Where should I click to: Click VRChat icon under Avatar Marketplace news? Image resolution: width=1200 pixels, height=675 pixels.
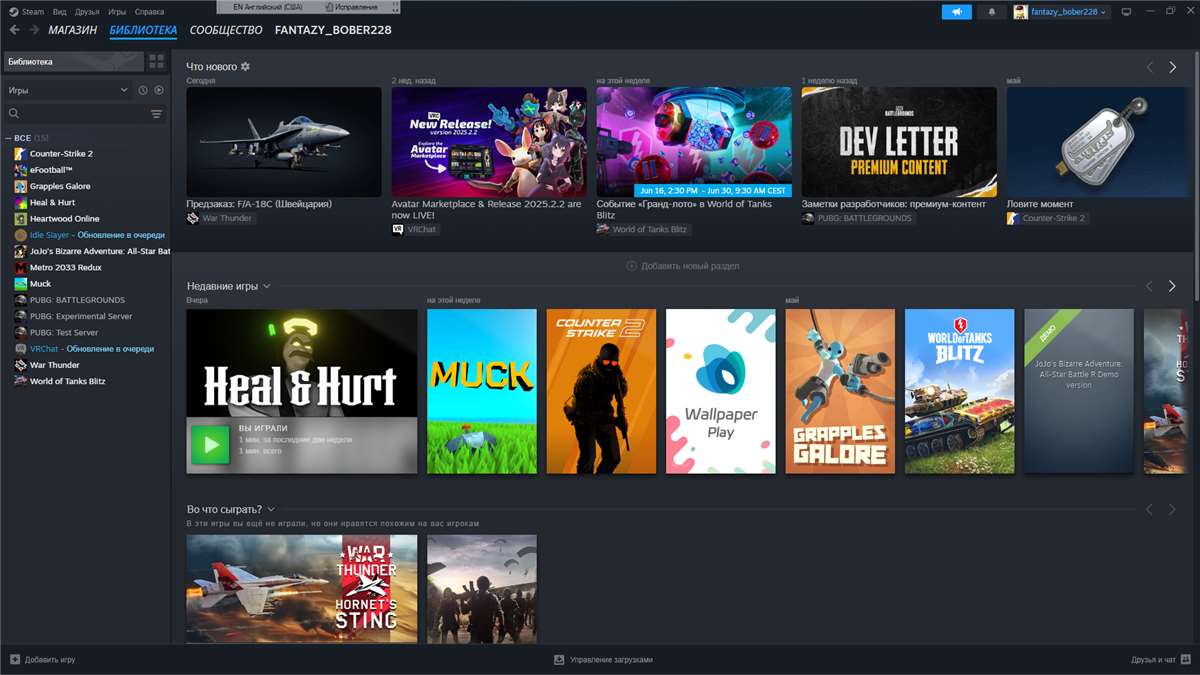[398, 229]
